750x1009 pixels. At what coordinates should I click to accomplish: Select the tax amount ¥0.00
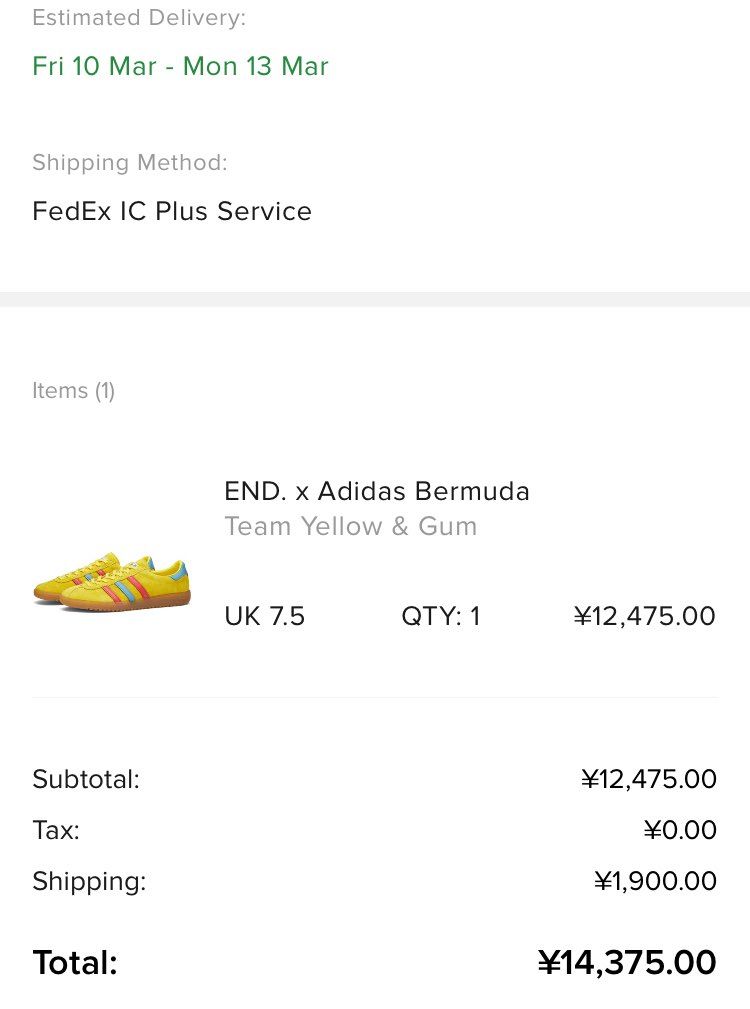pyautogui.click(x=680, y=830)
